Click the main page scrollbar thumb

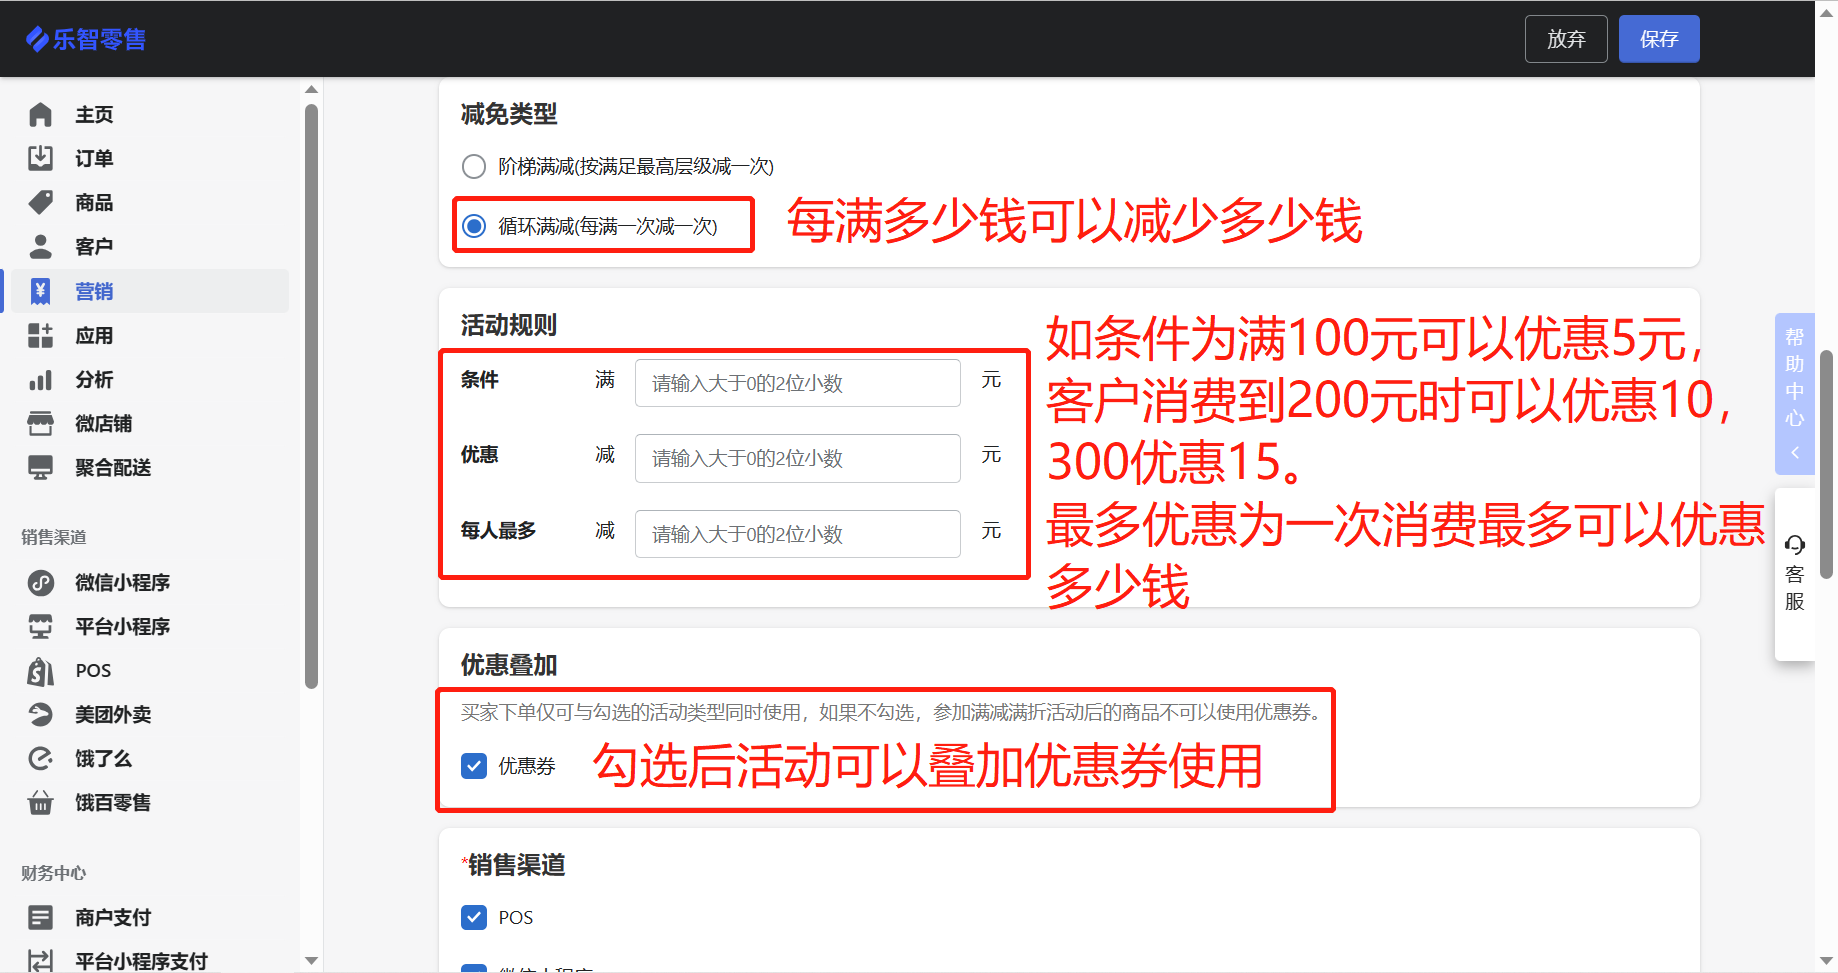[1827, 464]
